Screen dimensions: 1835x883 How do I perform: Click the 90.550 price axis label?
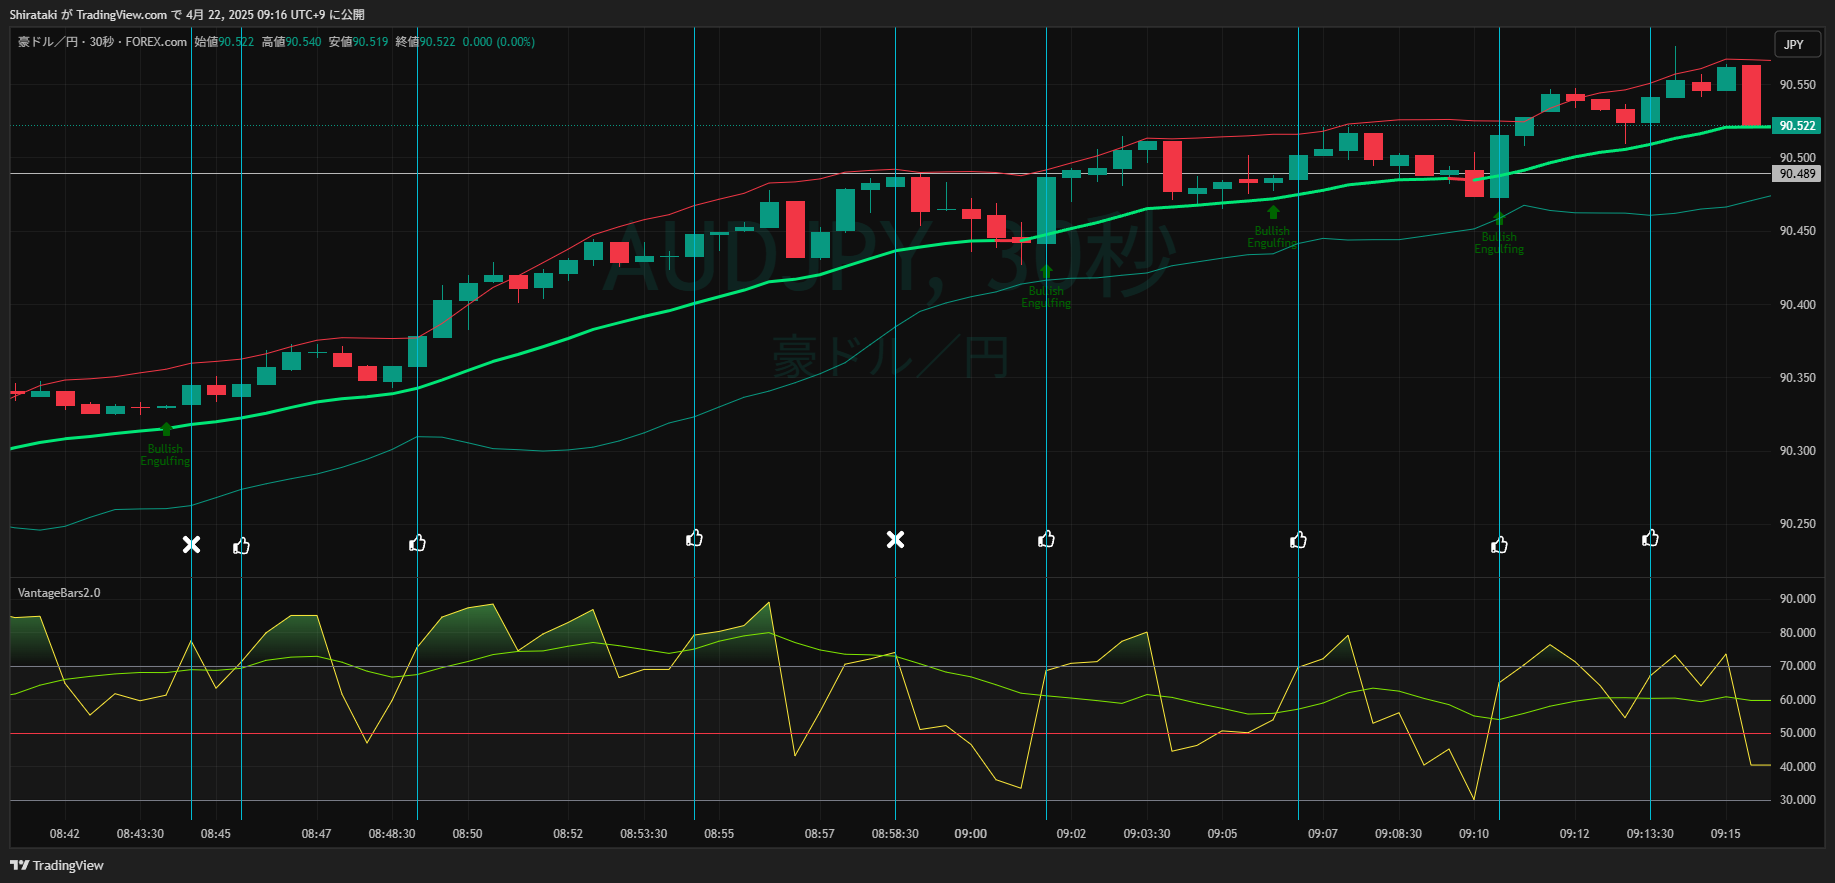pyautogui.click(x=1797, y=85)
